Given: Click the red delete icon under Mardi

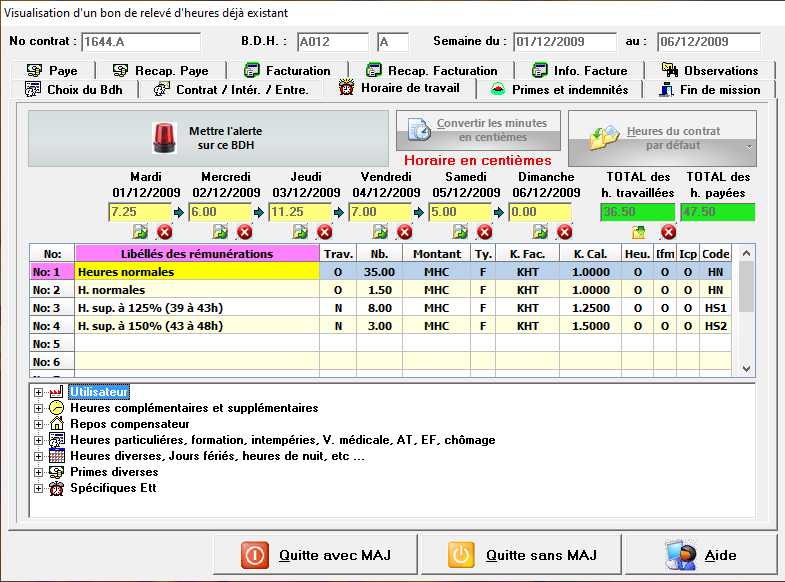Looking at the screenshot, I should (165, 232).
